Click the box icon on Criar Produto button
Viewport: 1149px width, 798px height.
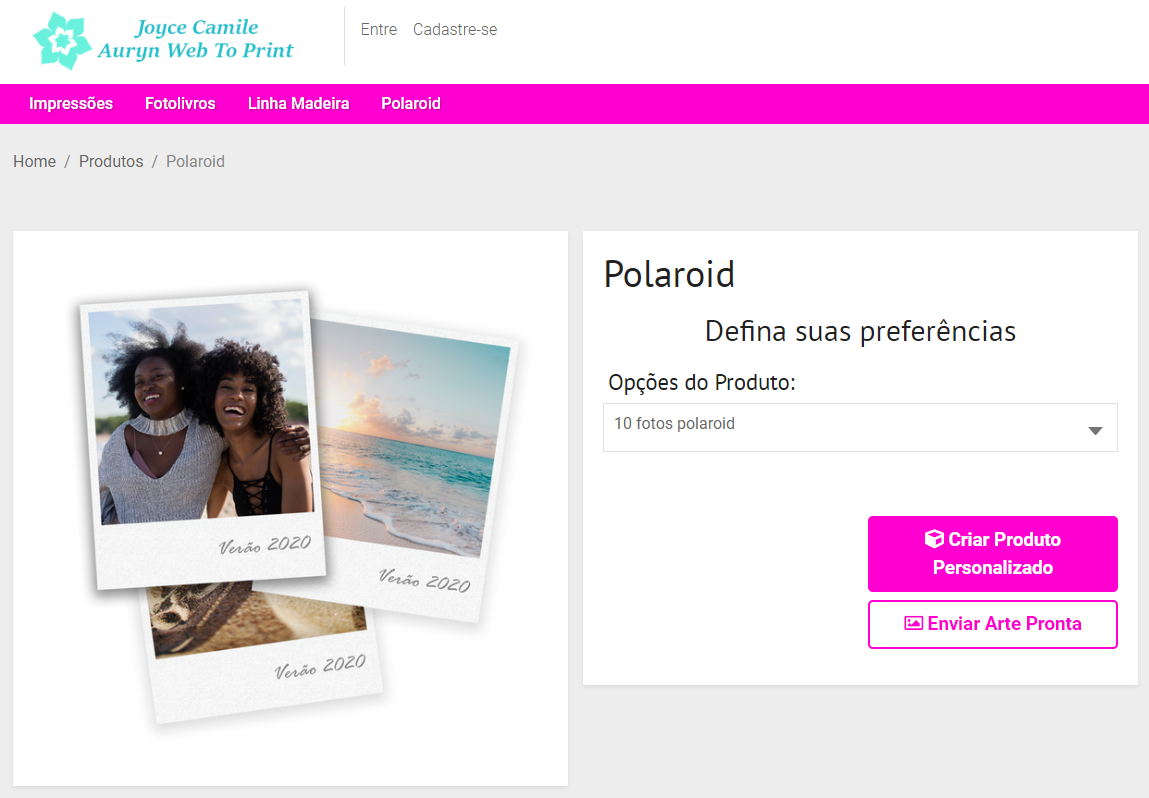pyautogui.click(x=934, y=539)
